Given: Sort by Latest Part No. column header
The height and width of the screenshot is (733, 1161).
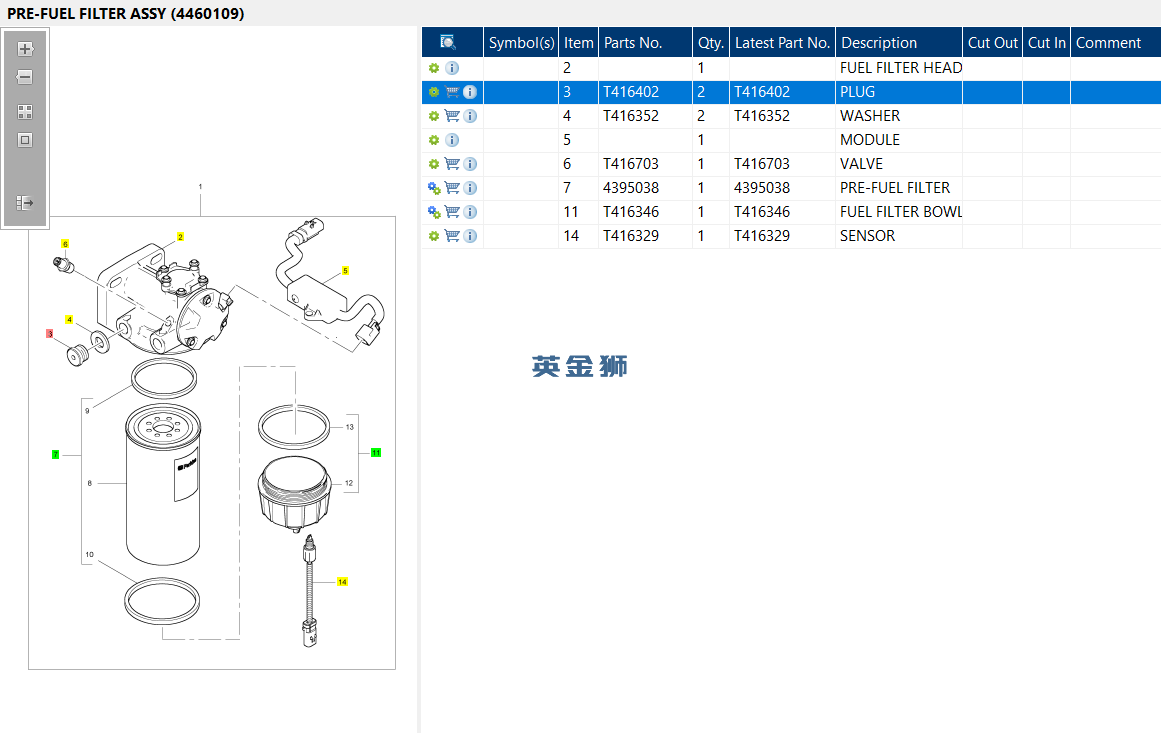Looking at the screenshot, I should [x=783, y=42].
